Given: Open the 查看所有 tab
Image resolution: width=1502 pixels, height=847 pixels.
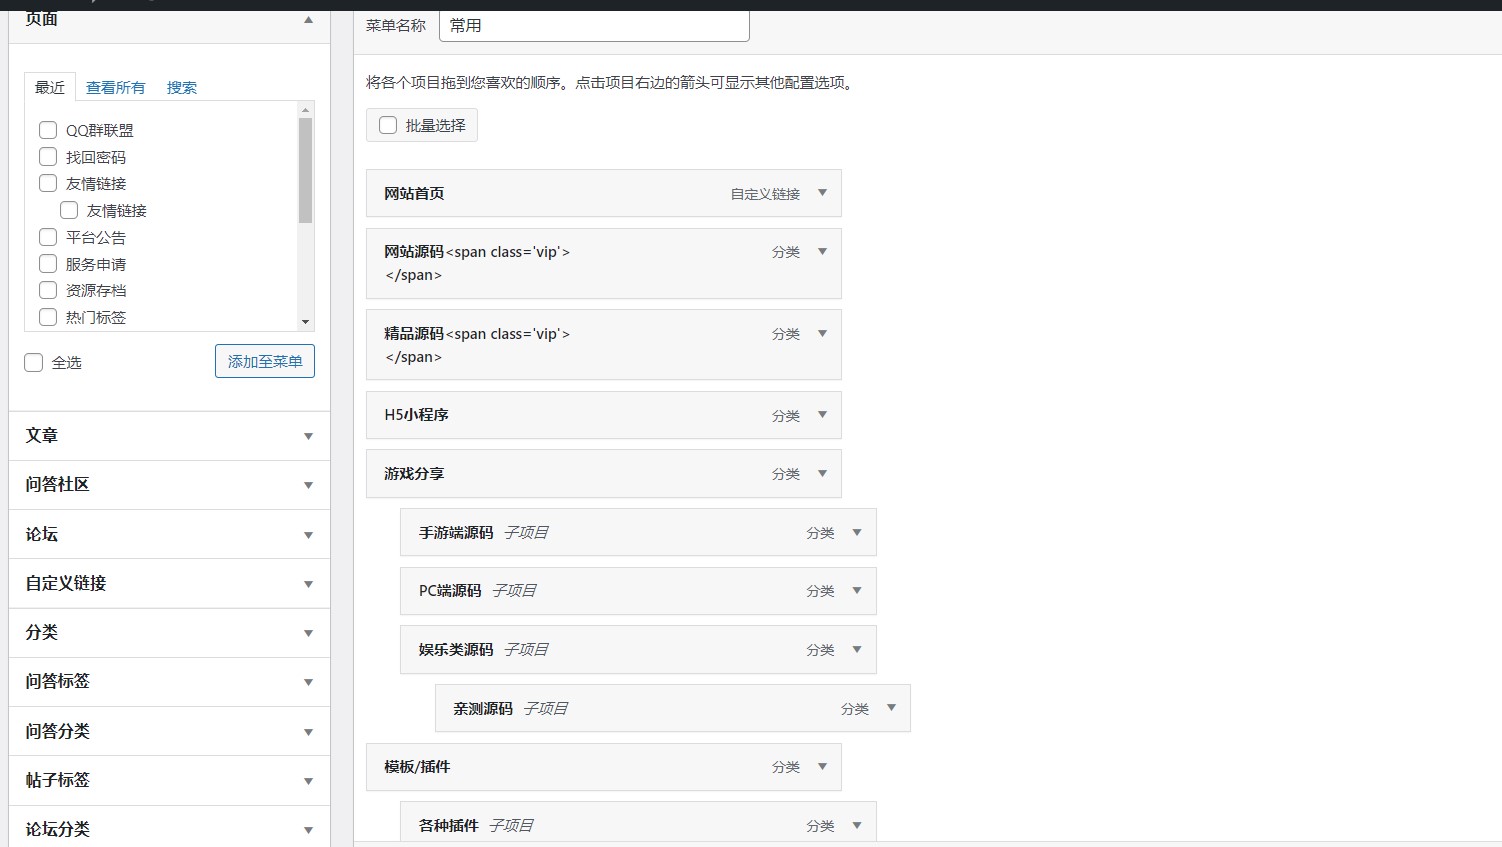Looking at the screenshot, I should click(115, 88).
